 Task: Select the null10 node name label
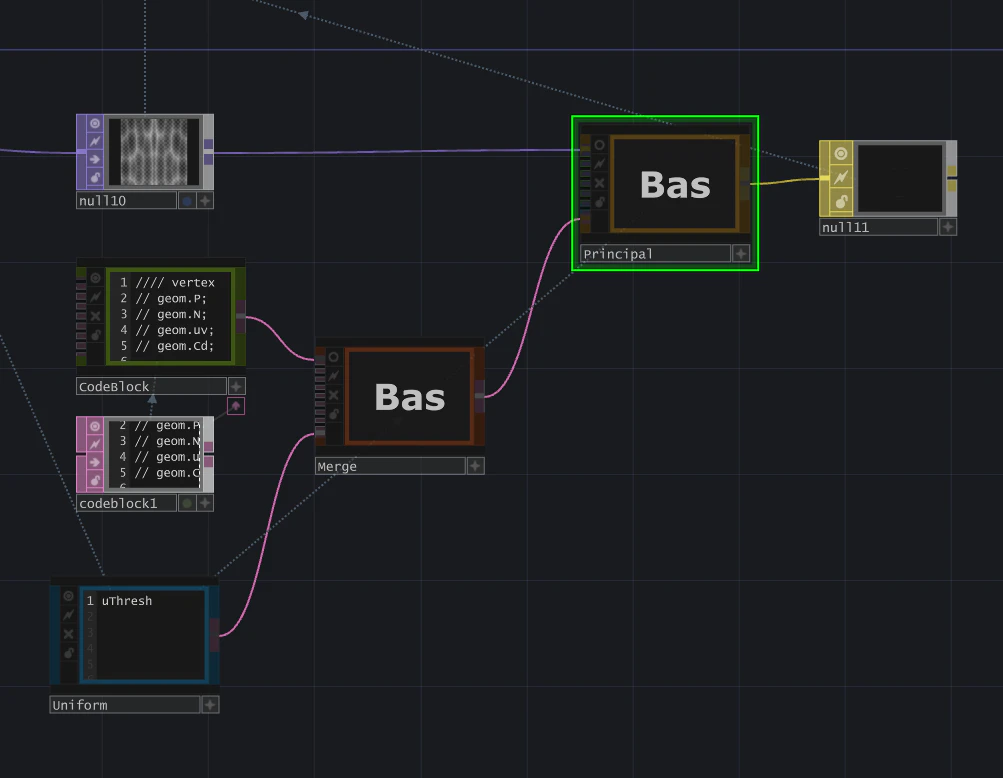click(x=126, y=201)
